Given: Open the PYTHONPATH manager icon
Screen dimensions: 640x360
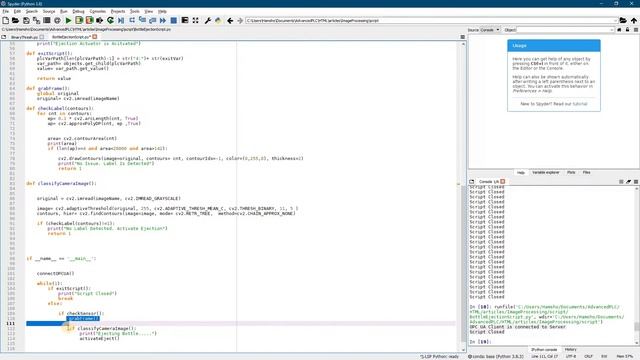Looking at the screenshot, I should (x=218, y=20).
